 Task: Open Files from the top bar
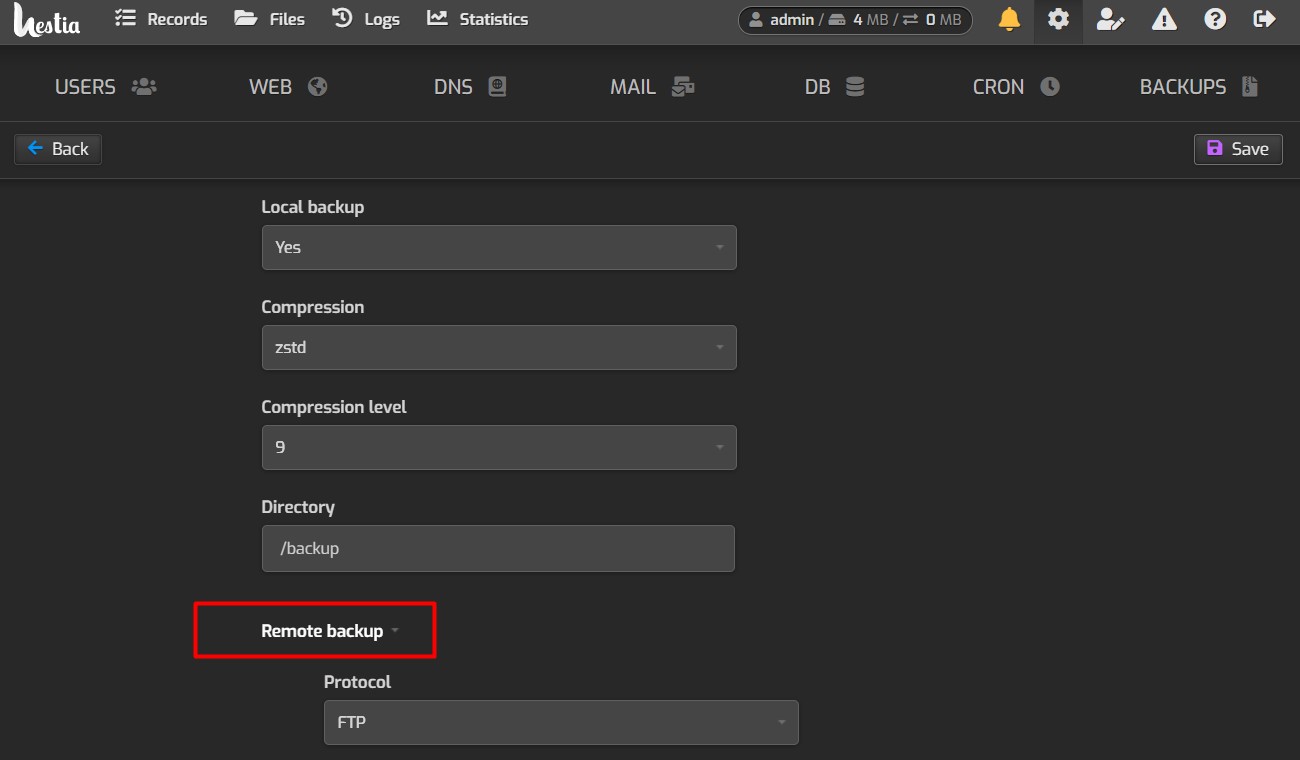[269, 19]
